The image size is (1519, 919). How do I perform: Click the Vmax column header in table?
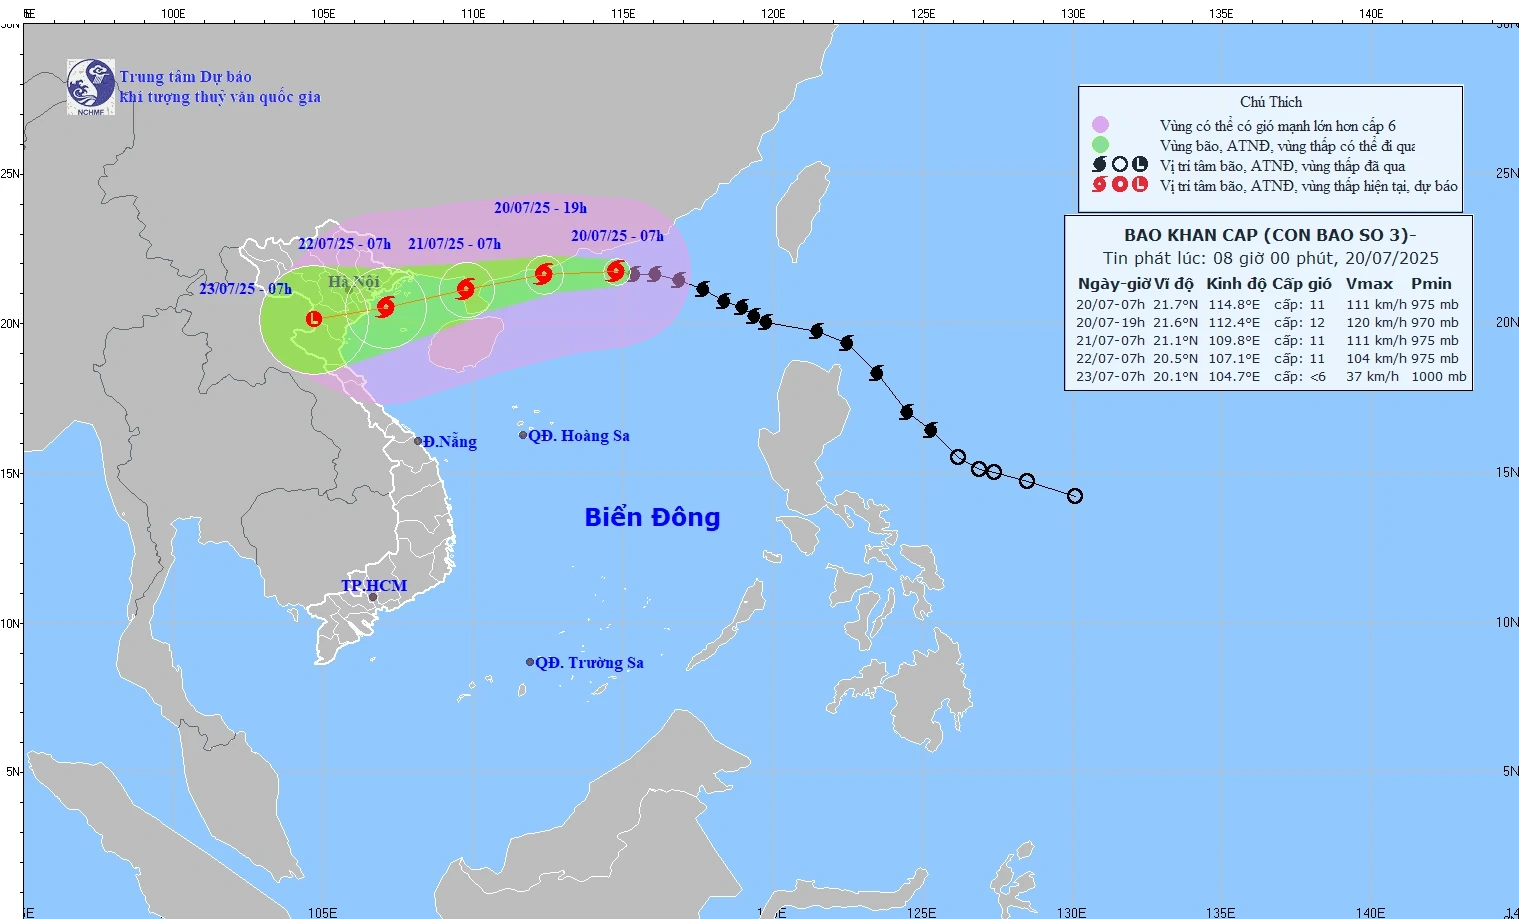[x=1369, y=284]
